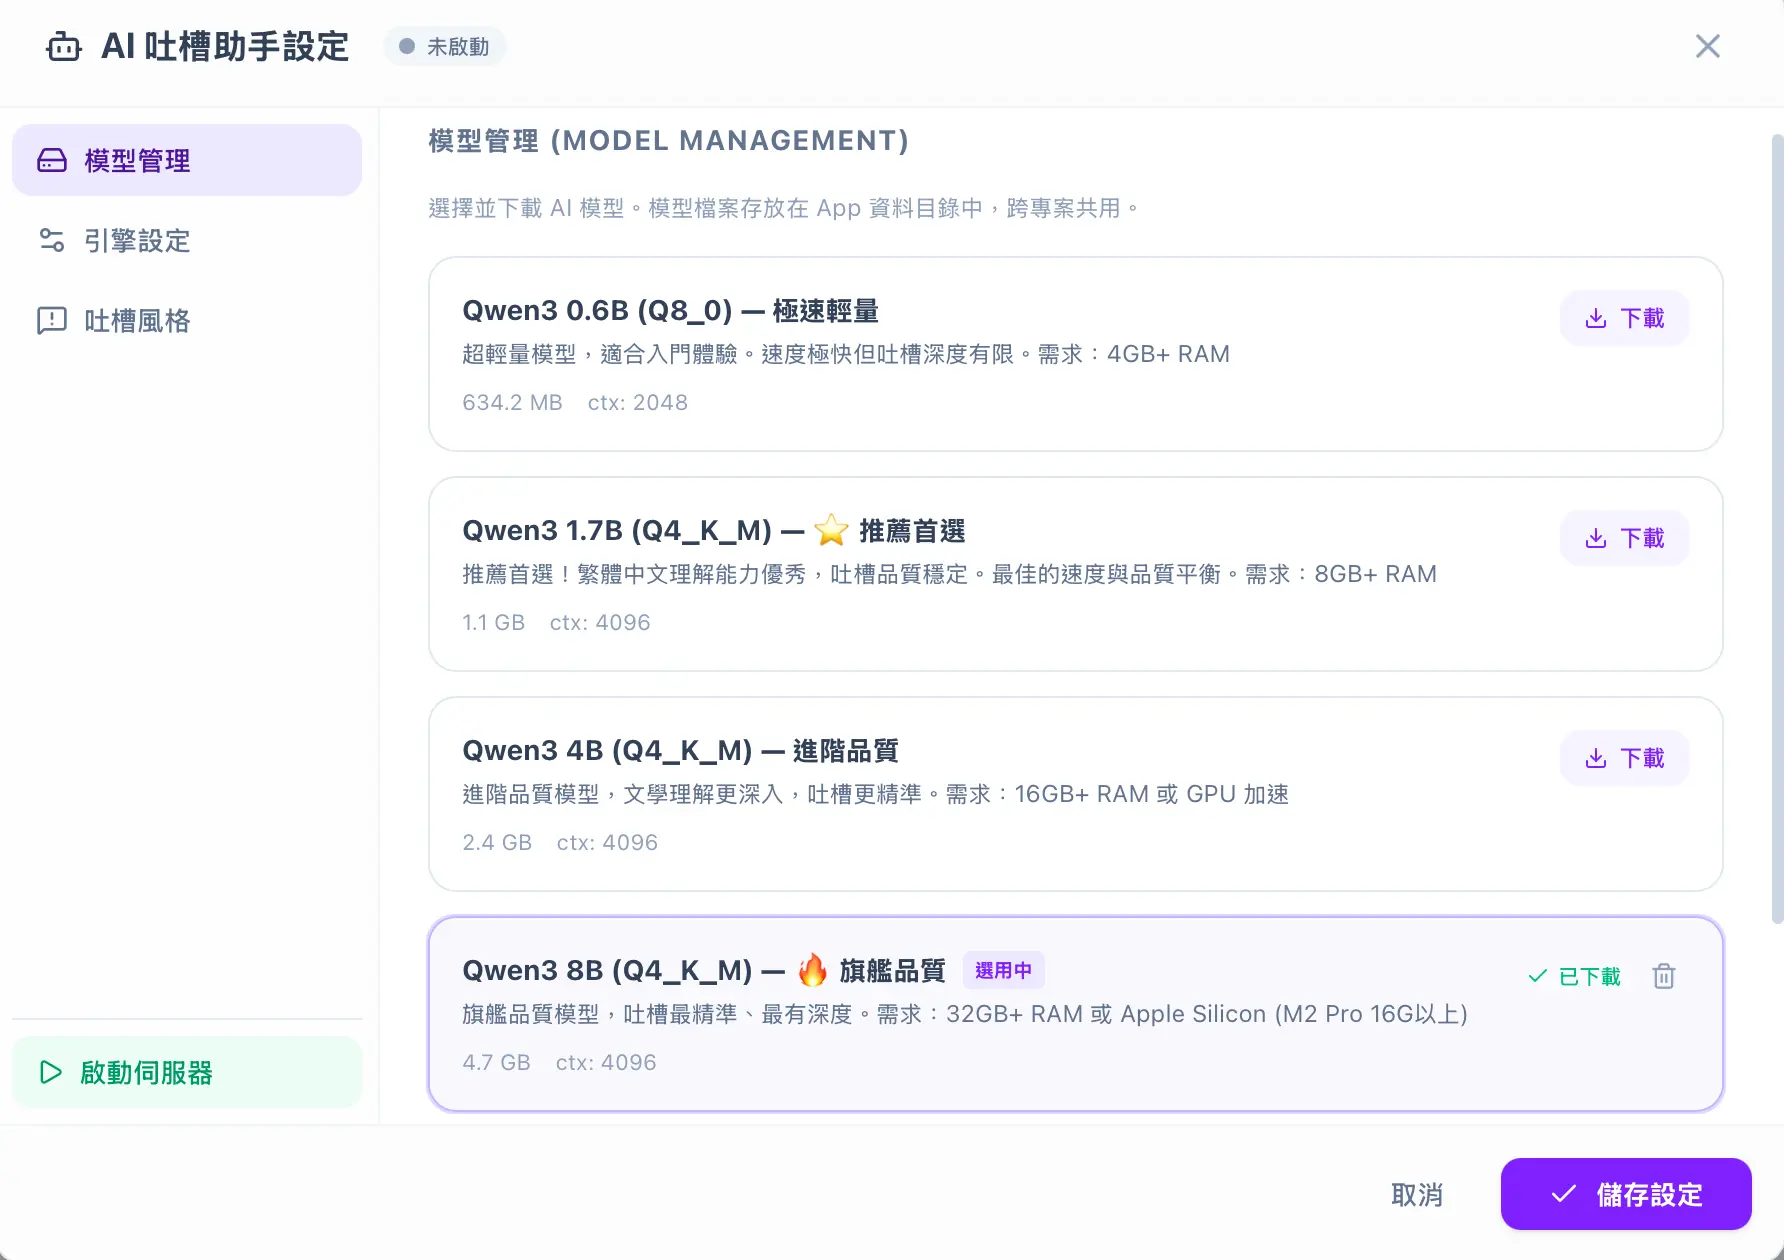Click the 4.7 GB size label

[x=496, y=1062]
